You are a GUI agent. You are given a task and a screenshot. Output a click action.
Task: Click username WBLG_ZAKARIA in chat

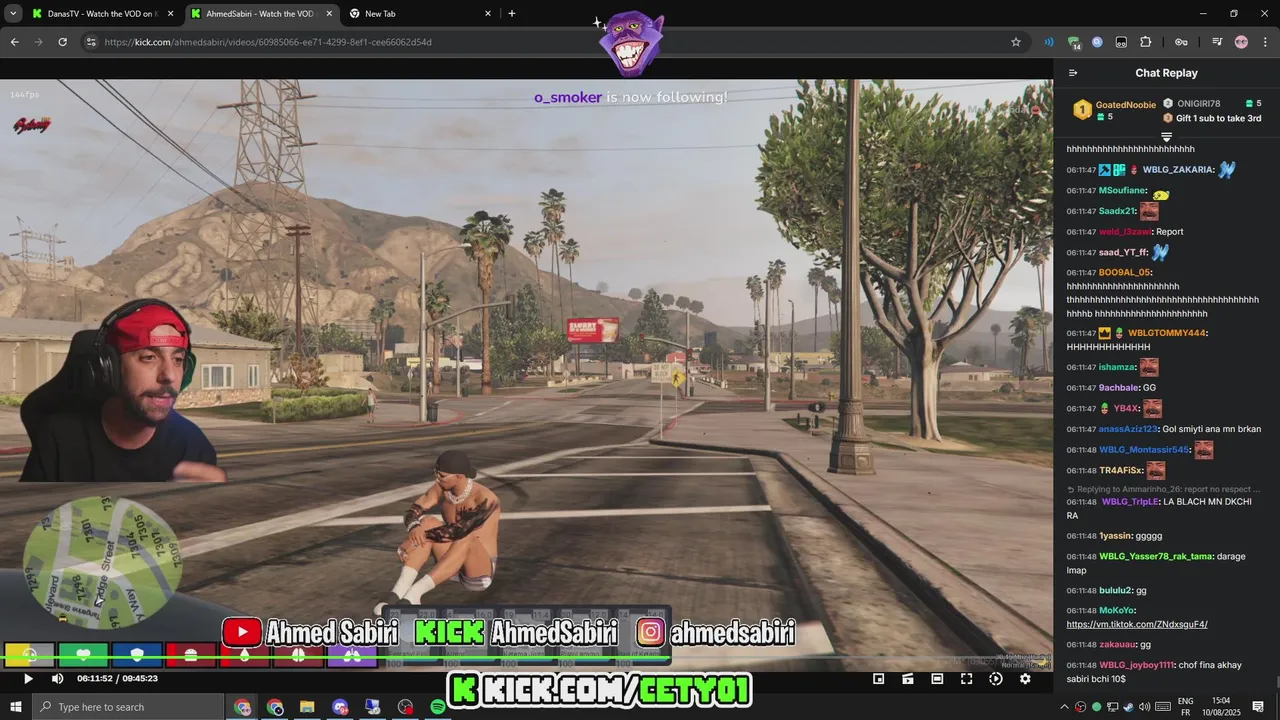[x=1177, y=170]
